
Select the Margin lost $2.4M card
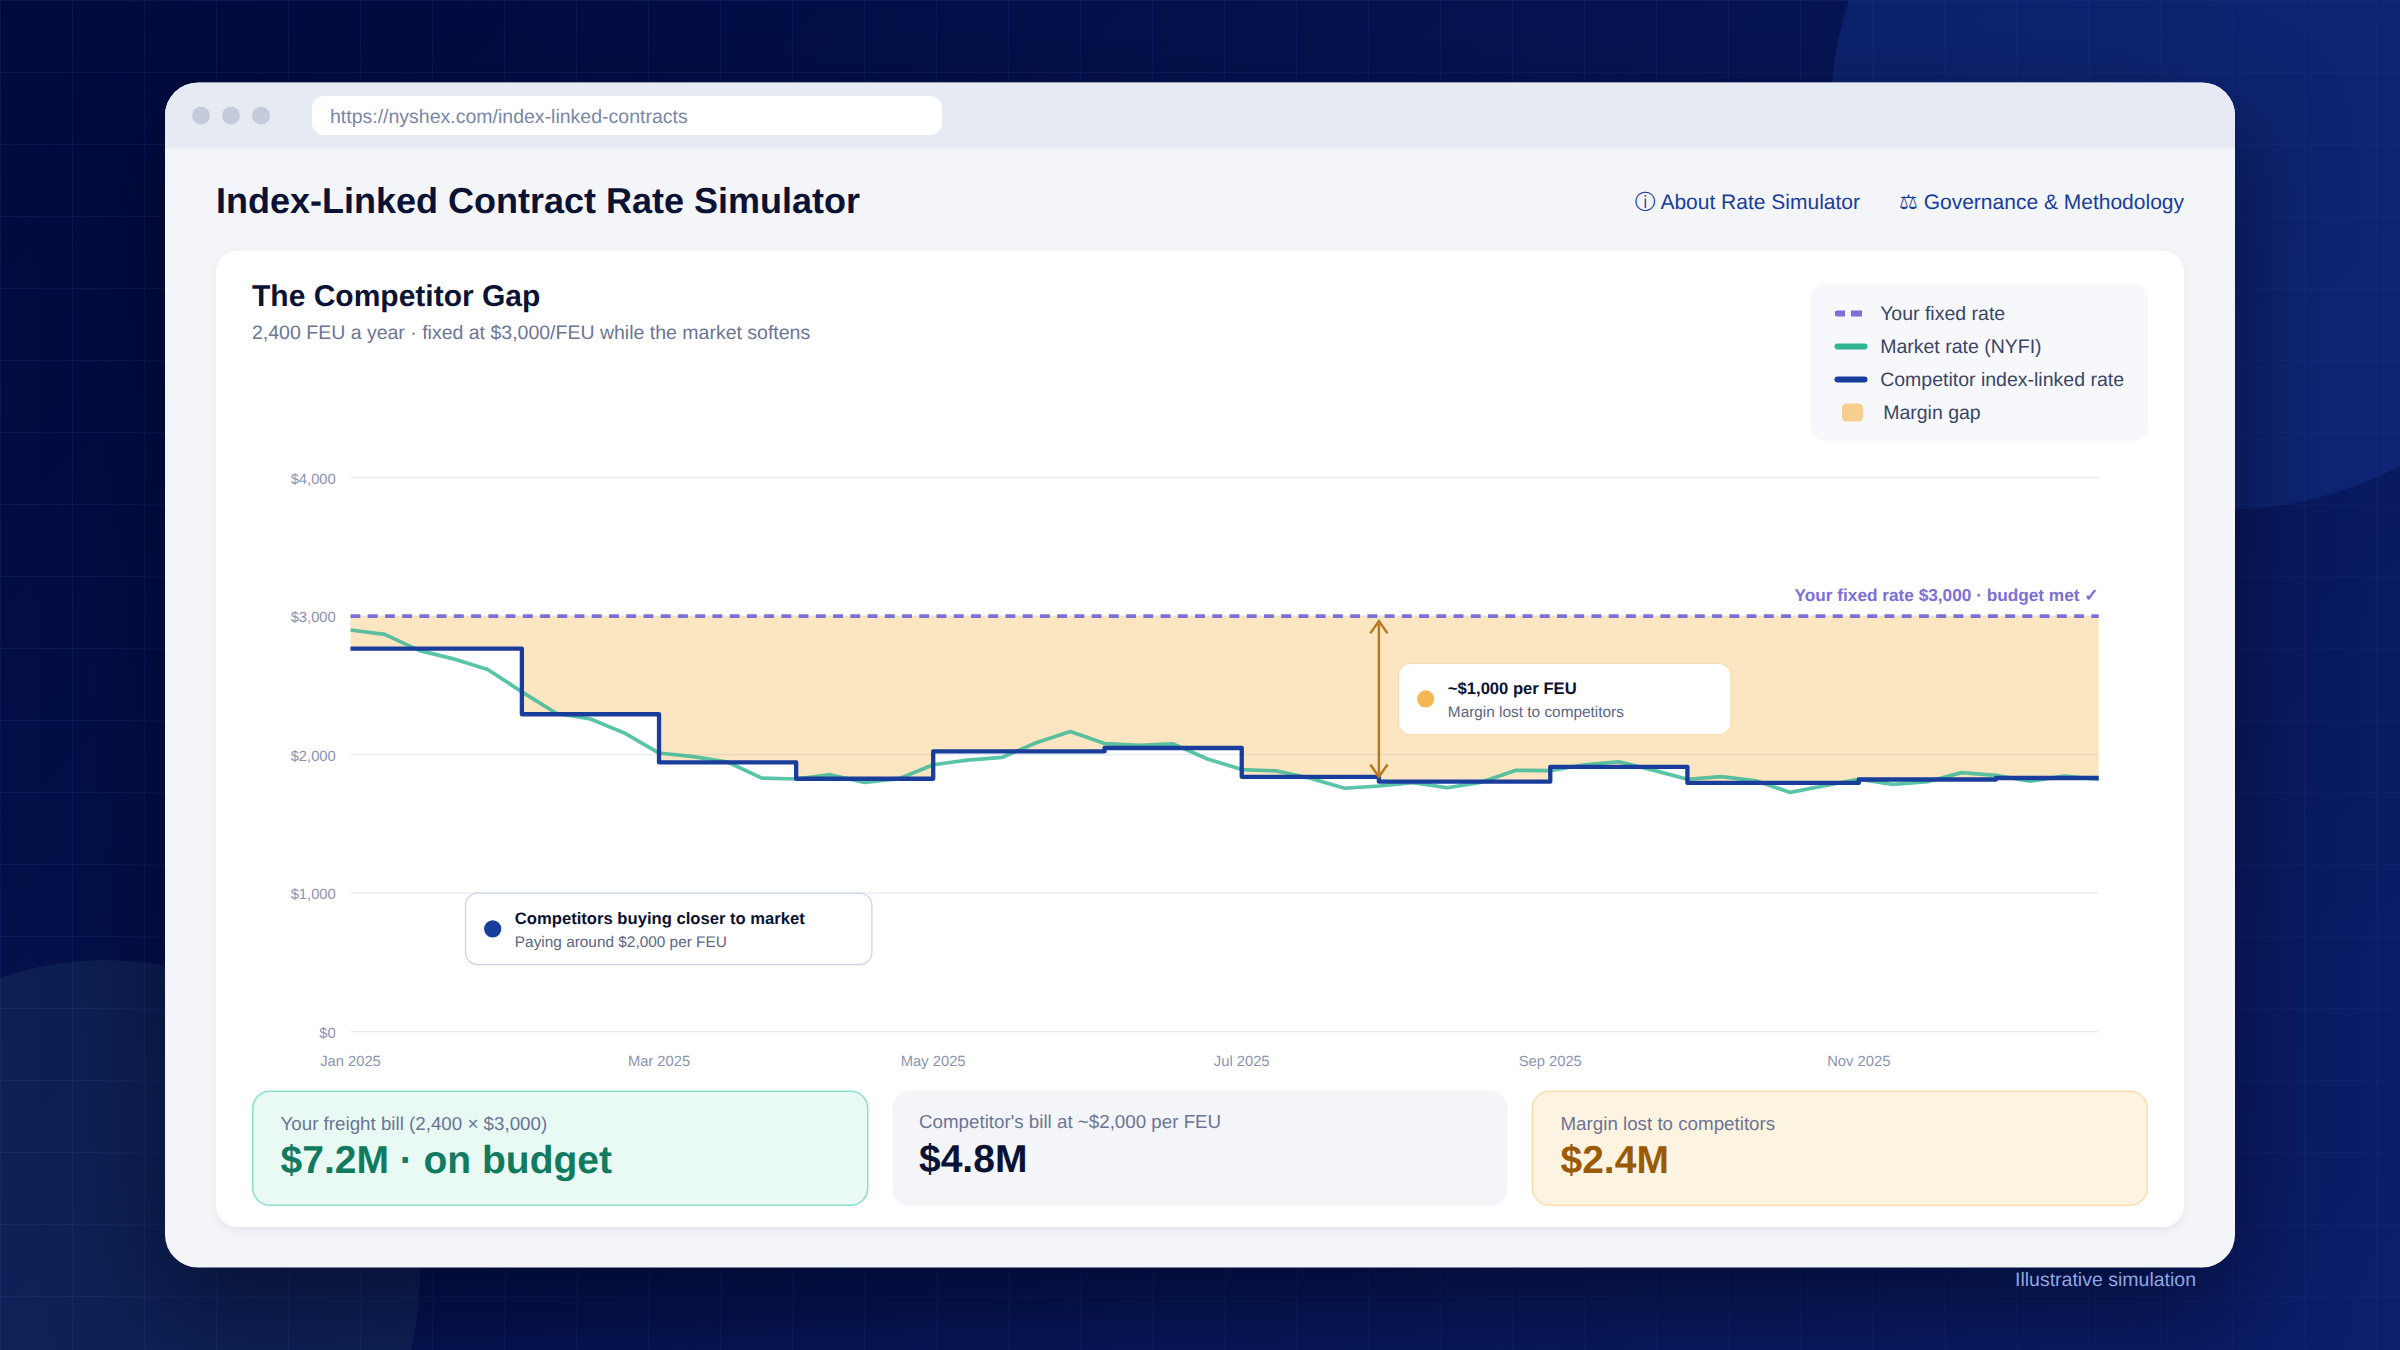1839,1148
